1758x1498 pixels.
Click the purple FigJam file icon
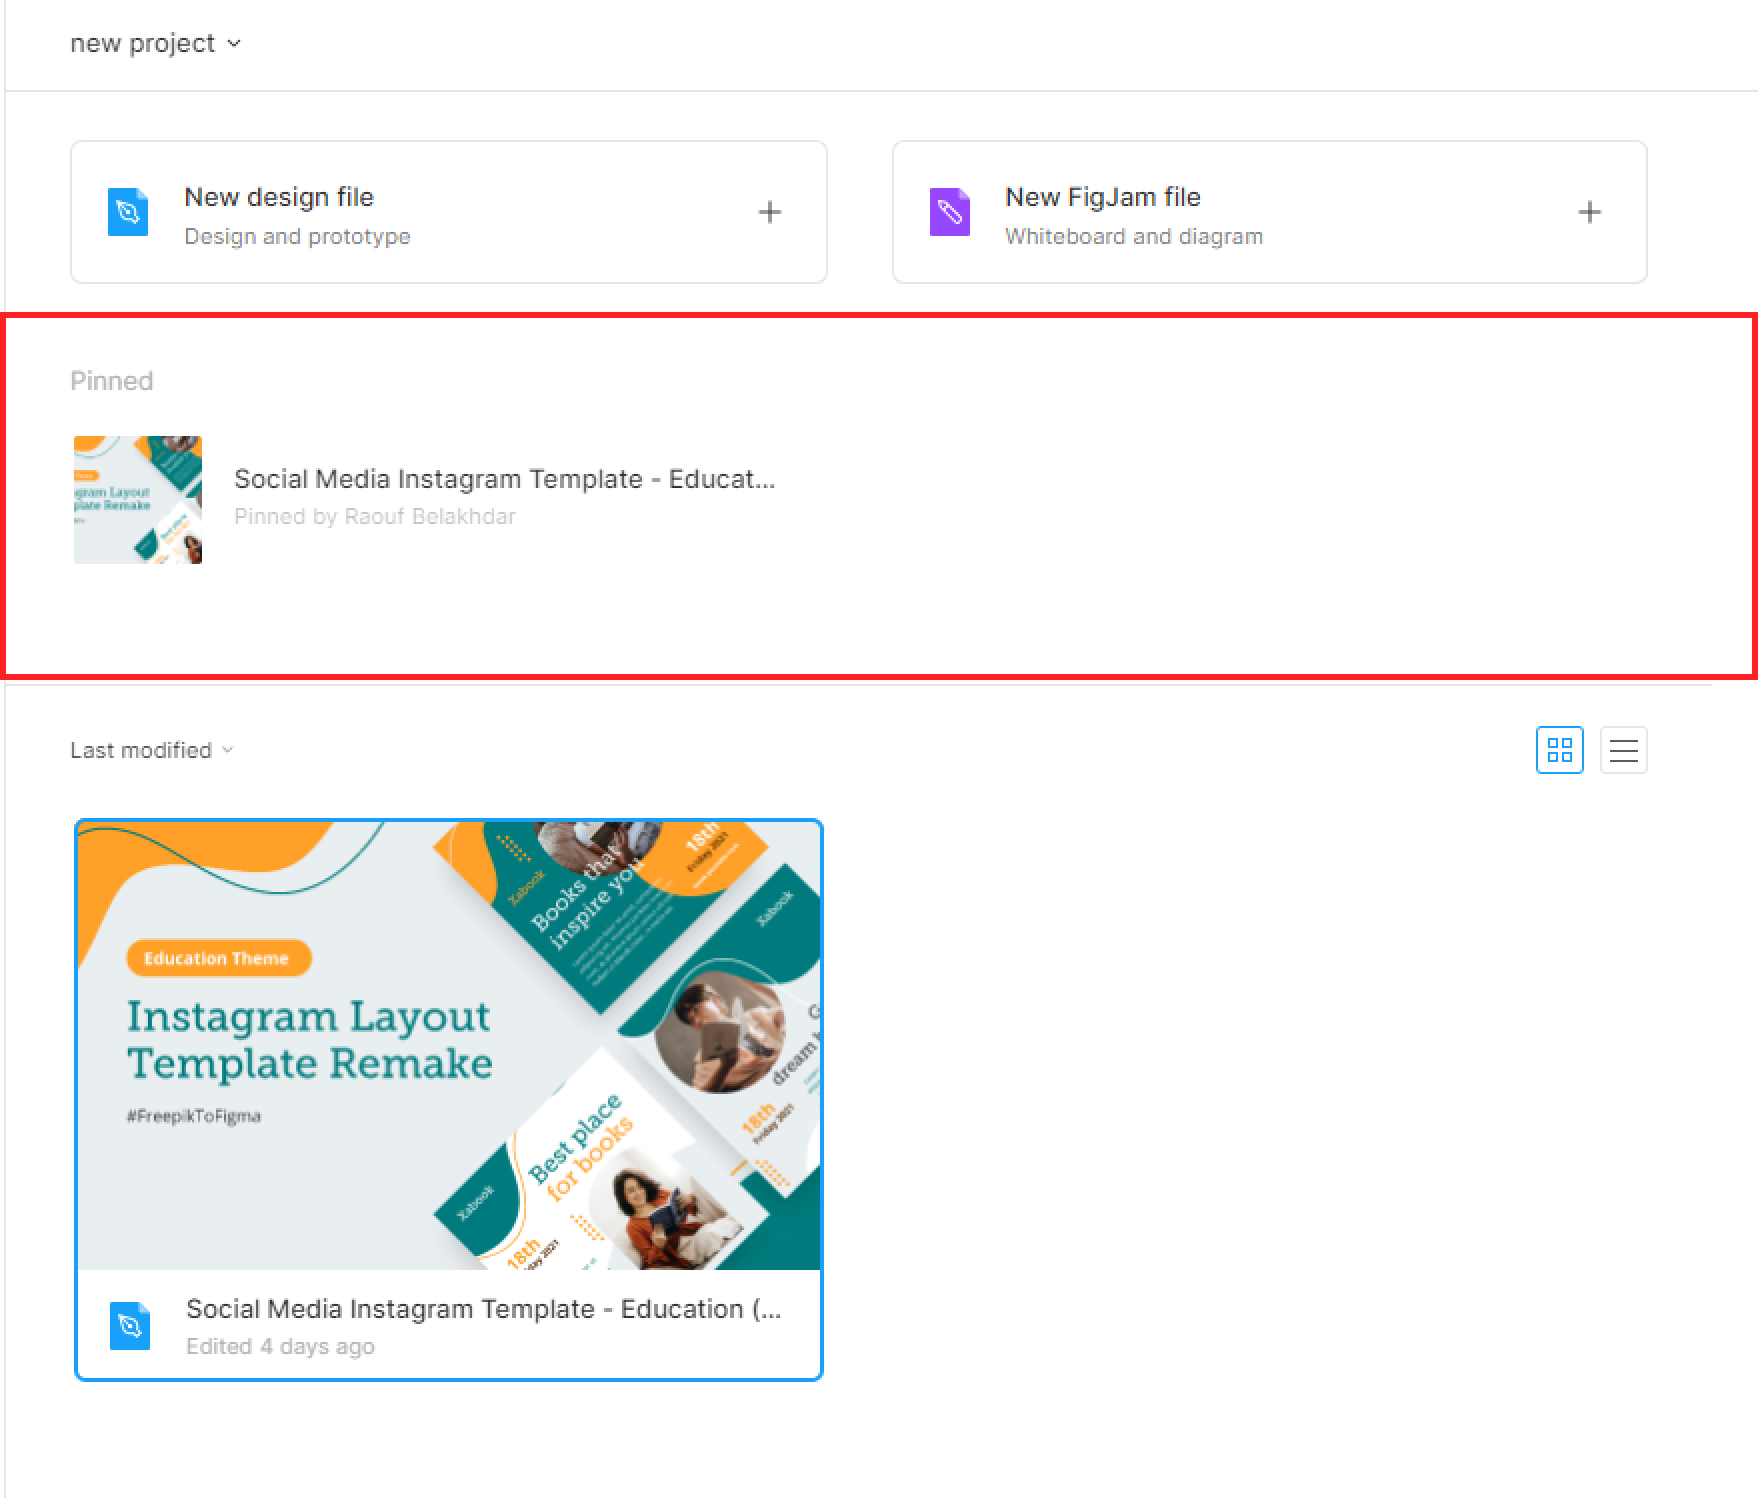pyautogui.click(x=949, y=212)
